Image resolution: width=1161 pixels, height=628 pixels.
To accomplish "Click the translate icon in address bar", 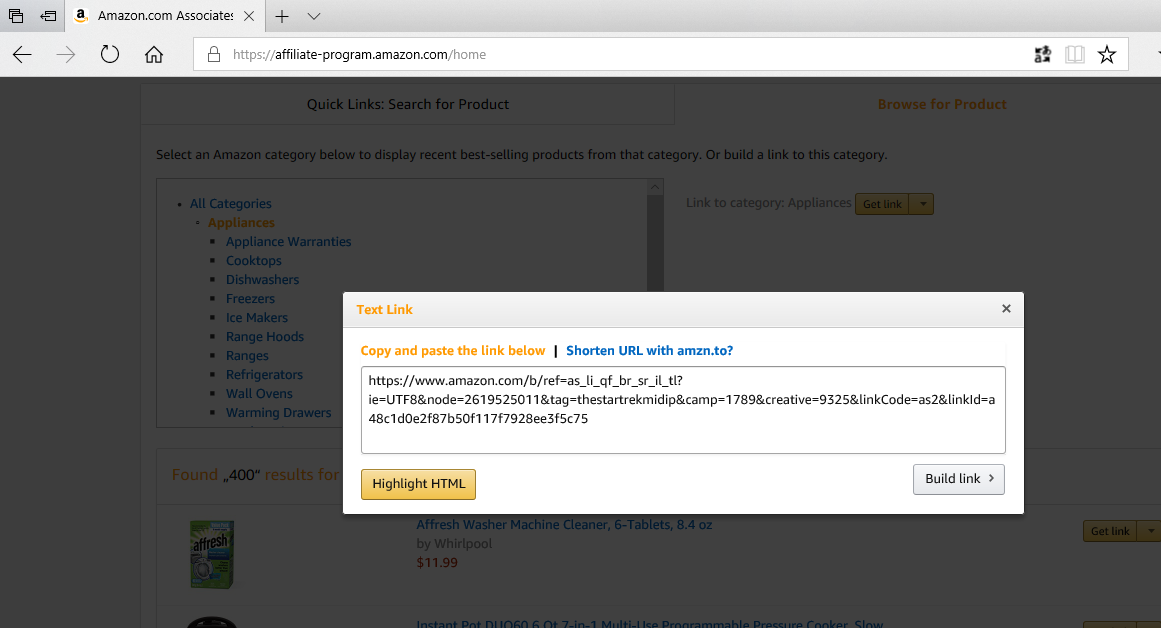I will (1043, 55).
